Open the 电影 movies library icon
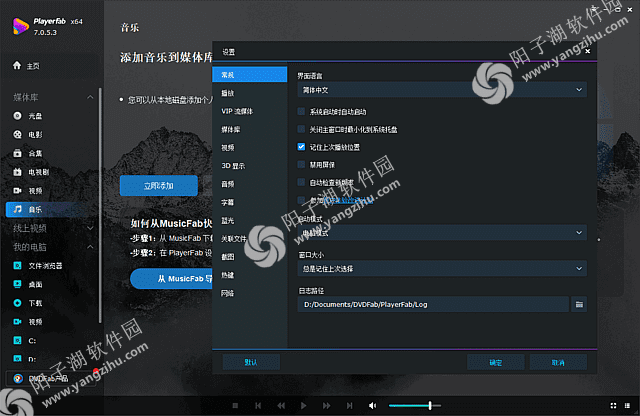640x416 pixels. click(x=17, y=134)
